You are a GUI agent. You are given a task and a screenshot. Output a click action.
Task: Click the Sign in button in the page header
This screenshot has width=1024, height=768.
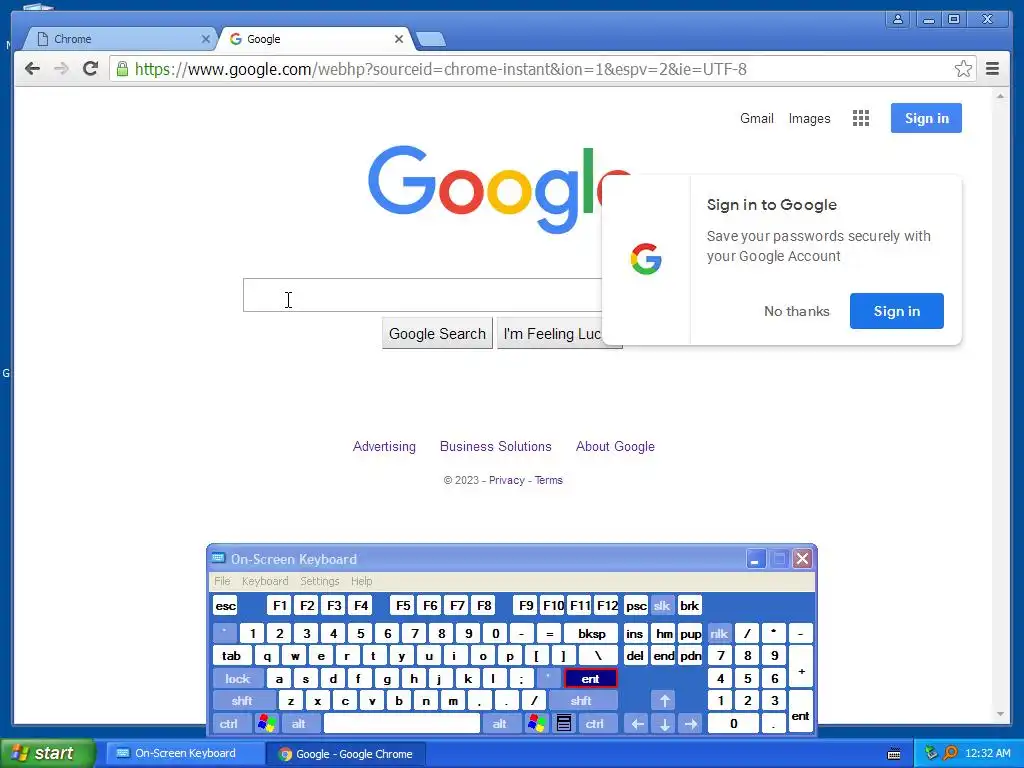point(926,118)
